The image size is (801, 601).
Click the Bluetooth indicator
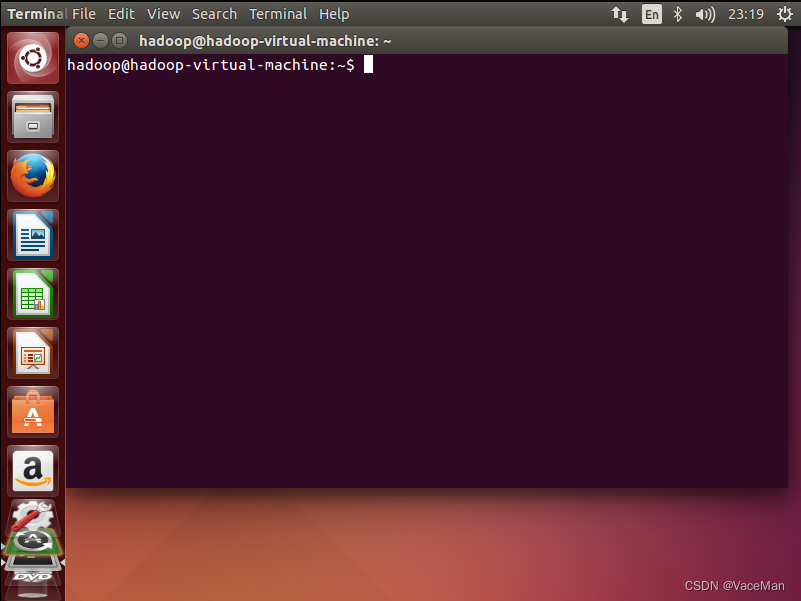(x=678, y=14)
